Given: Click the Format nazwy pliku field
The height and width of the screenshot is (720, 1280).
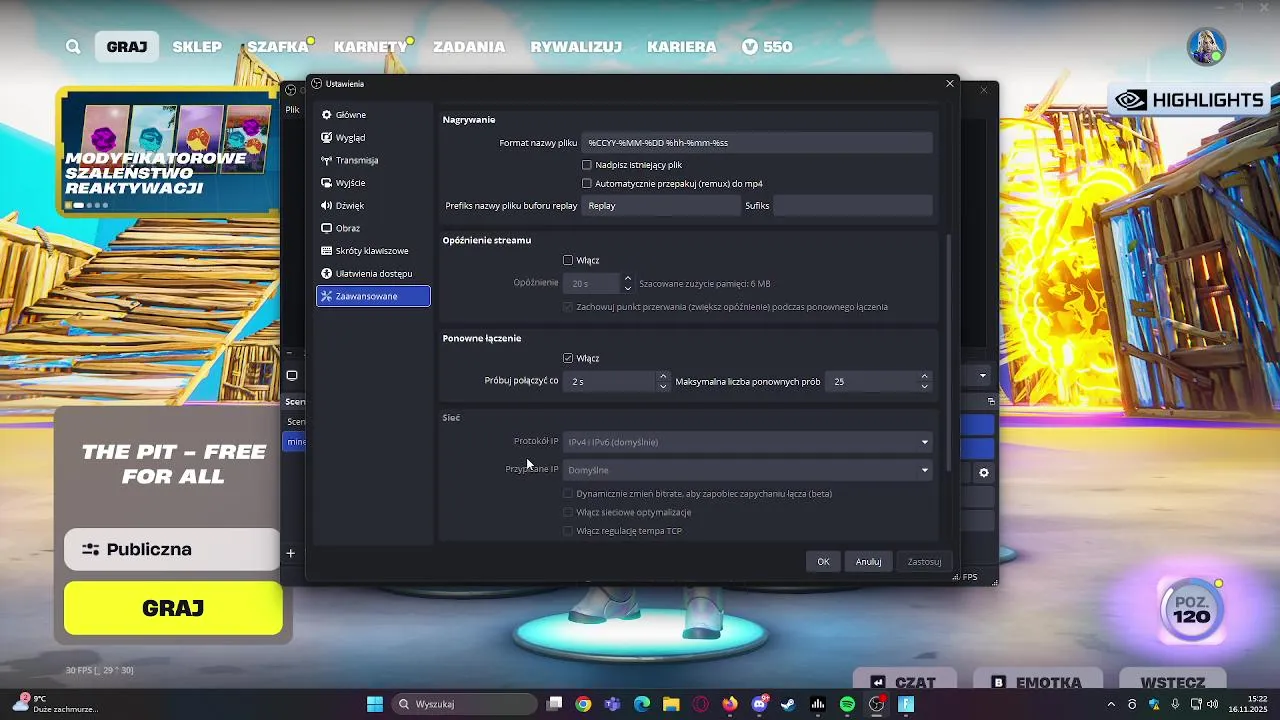Looking at the screenshot, I should tap(757, 143).
